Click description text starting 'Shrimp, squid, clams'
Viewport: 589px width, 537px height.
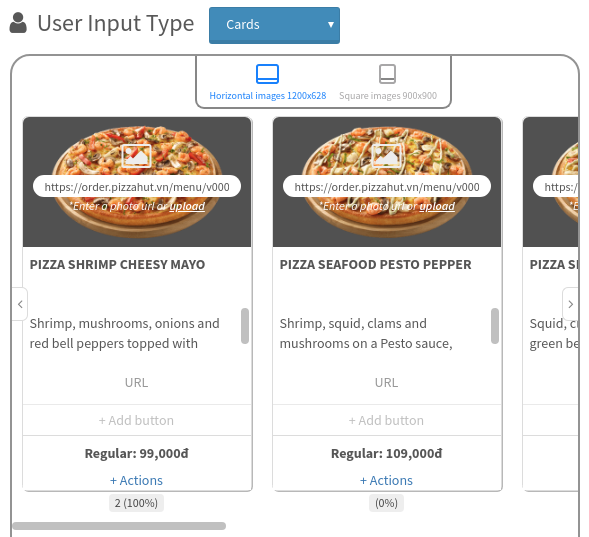pyautogui.click(x=366, y=333)
